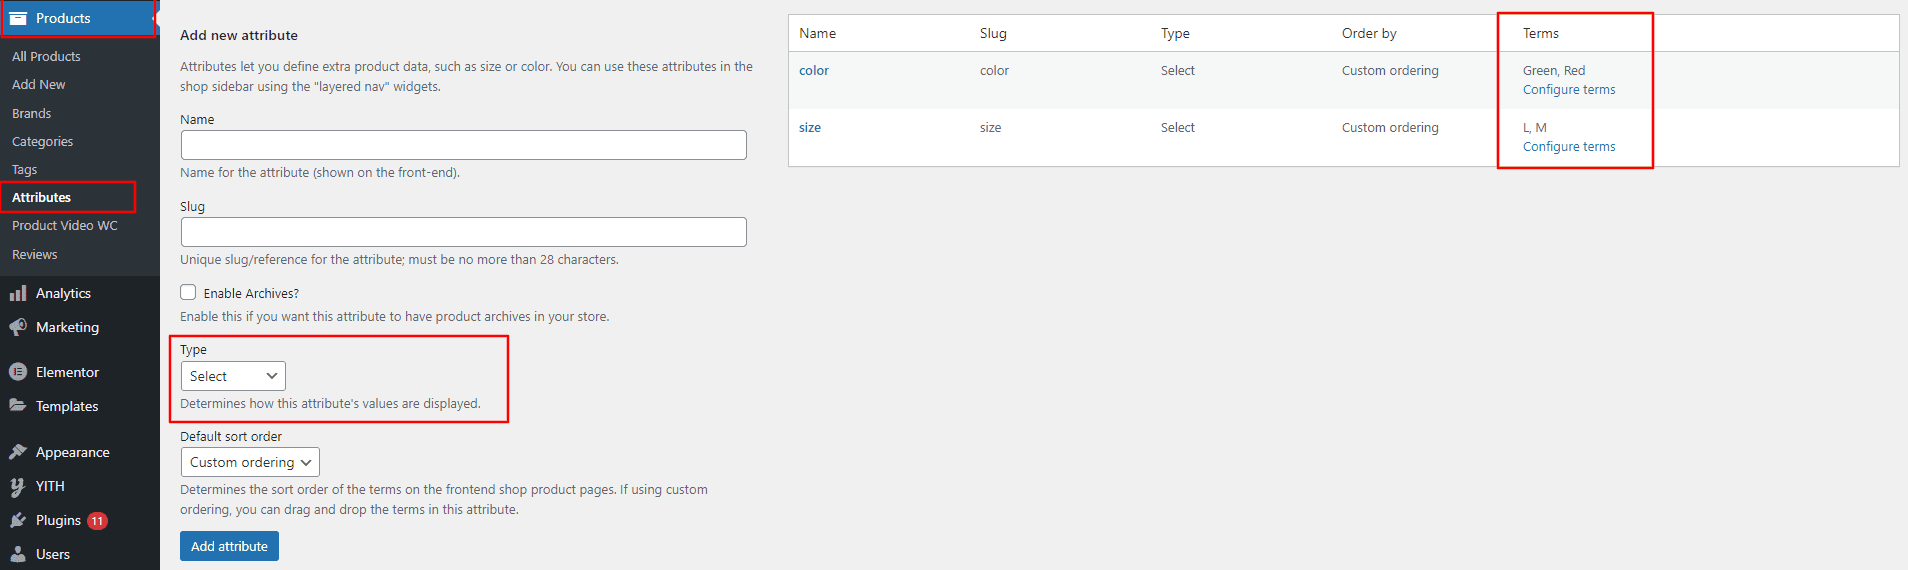Click Select type in size row
The height and width of the screenshot is (570, 1908).
(1178, 128)
